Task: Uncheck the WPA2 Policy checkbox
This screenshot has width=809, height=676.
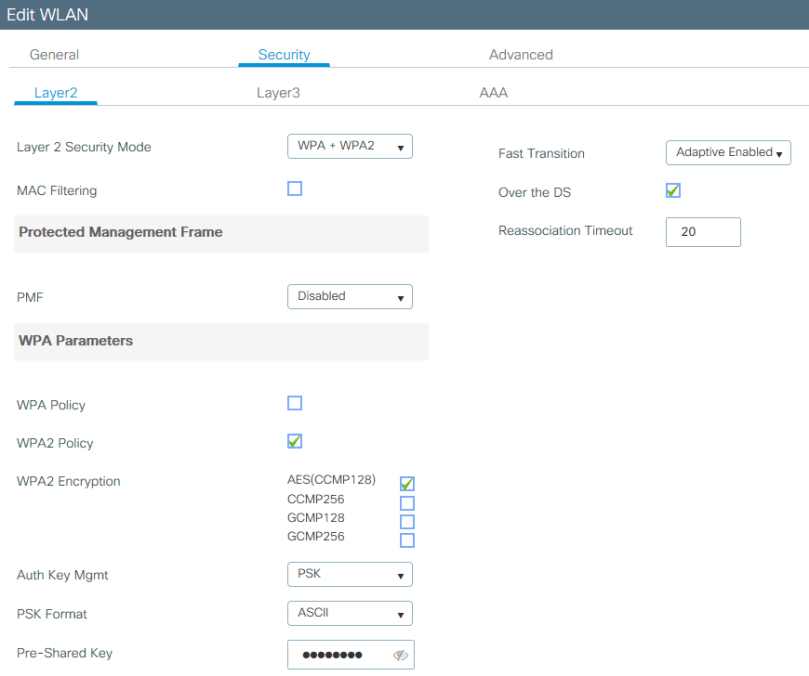Action: [295, 441]
